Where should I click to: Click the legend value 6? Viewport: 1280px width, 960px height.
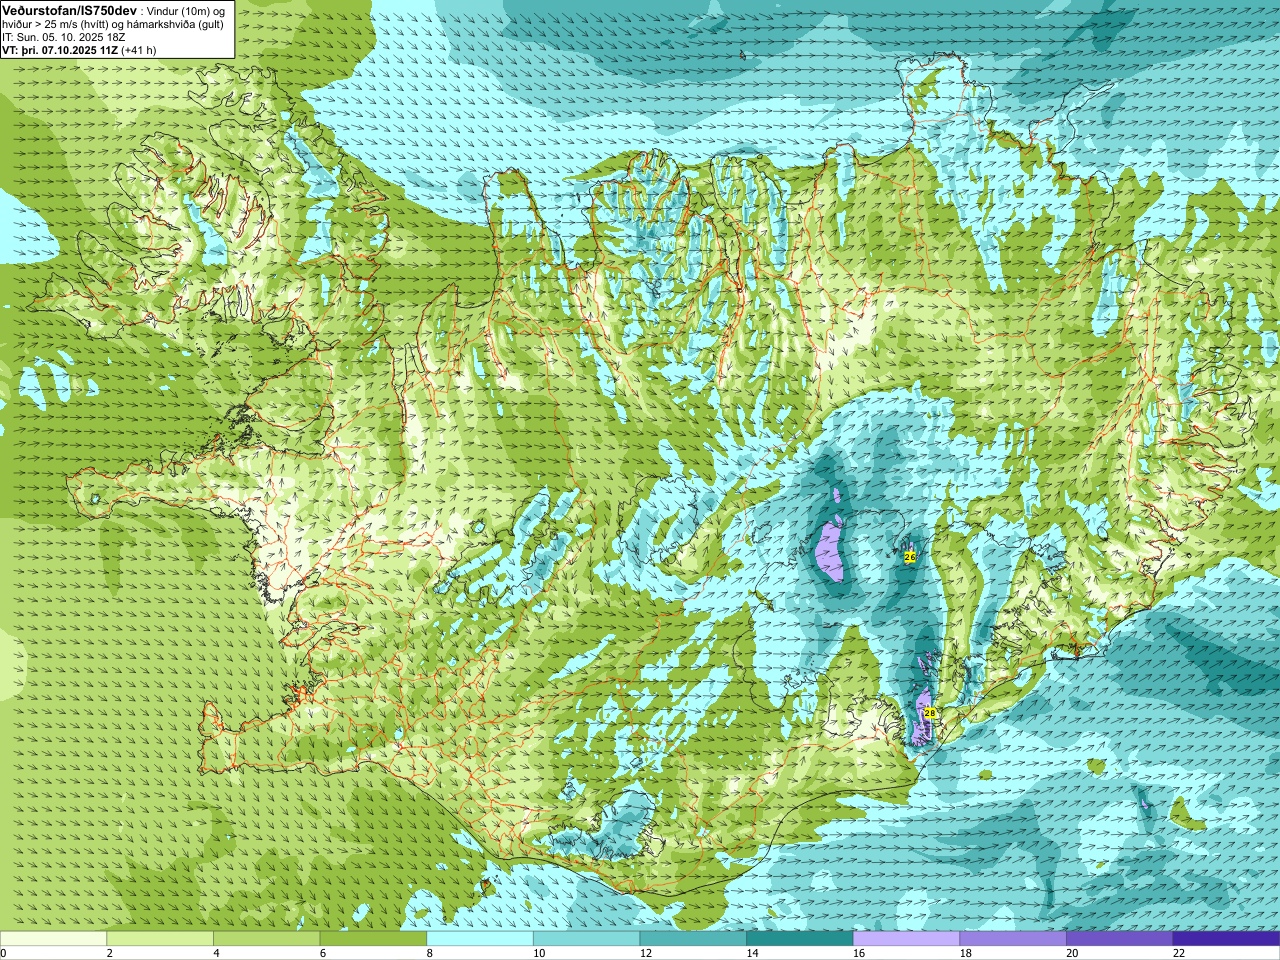coord(323,953)
